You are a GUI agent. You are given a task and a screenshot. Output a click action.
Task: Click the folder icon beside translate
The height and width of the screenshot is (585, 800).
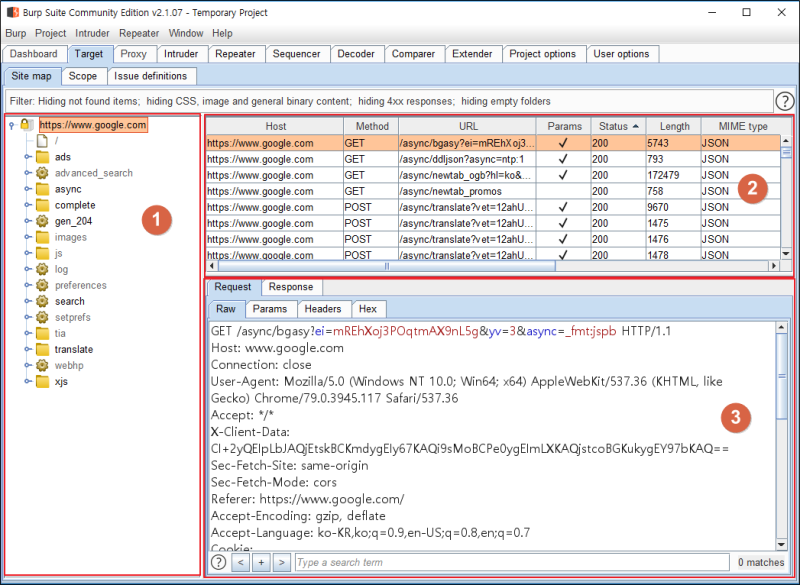[x=42, y=349]
